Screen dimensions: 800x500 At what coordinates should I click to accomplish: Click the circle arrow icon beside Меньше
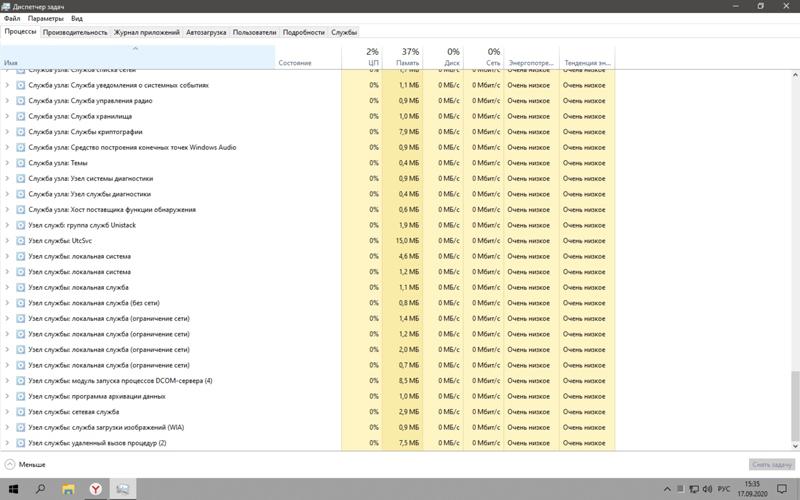(x=10, y=465)
